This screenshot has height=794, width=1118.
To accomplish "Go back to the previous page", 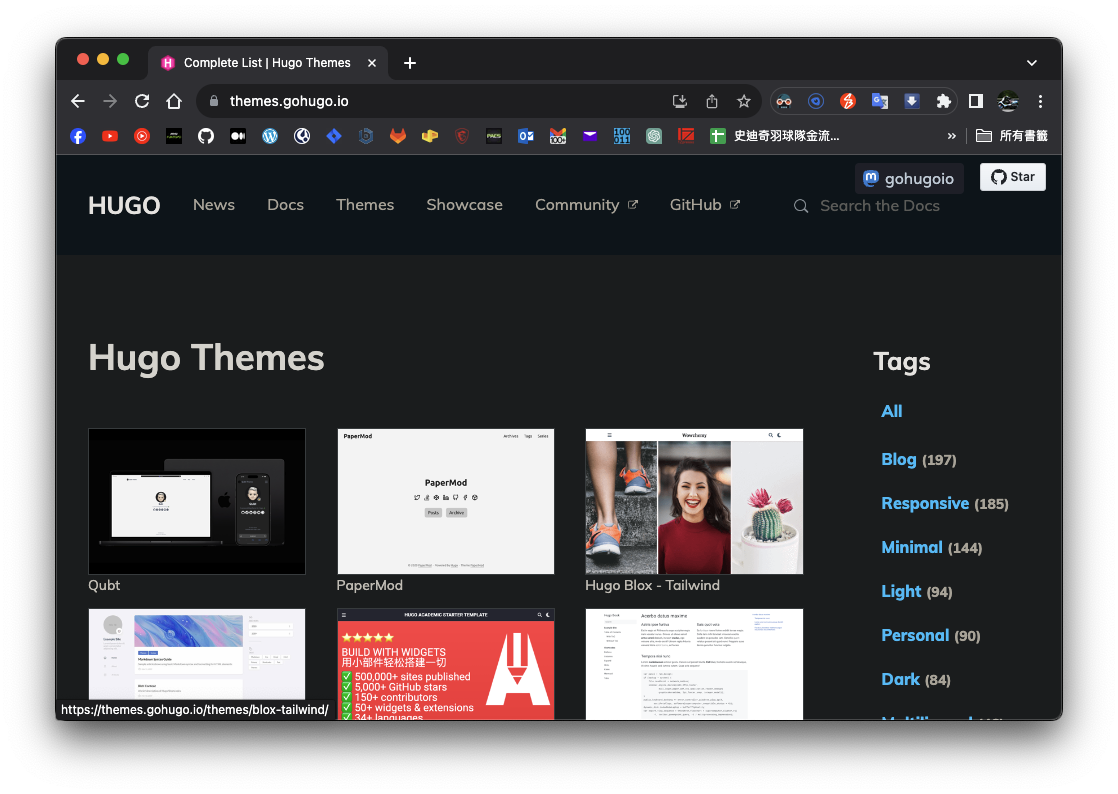I will [x=78, y=101].
